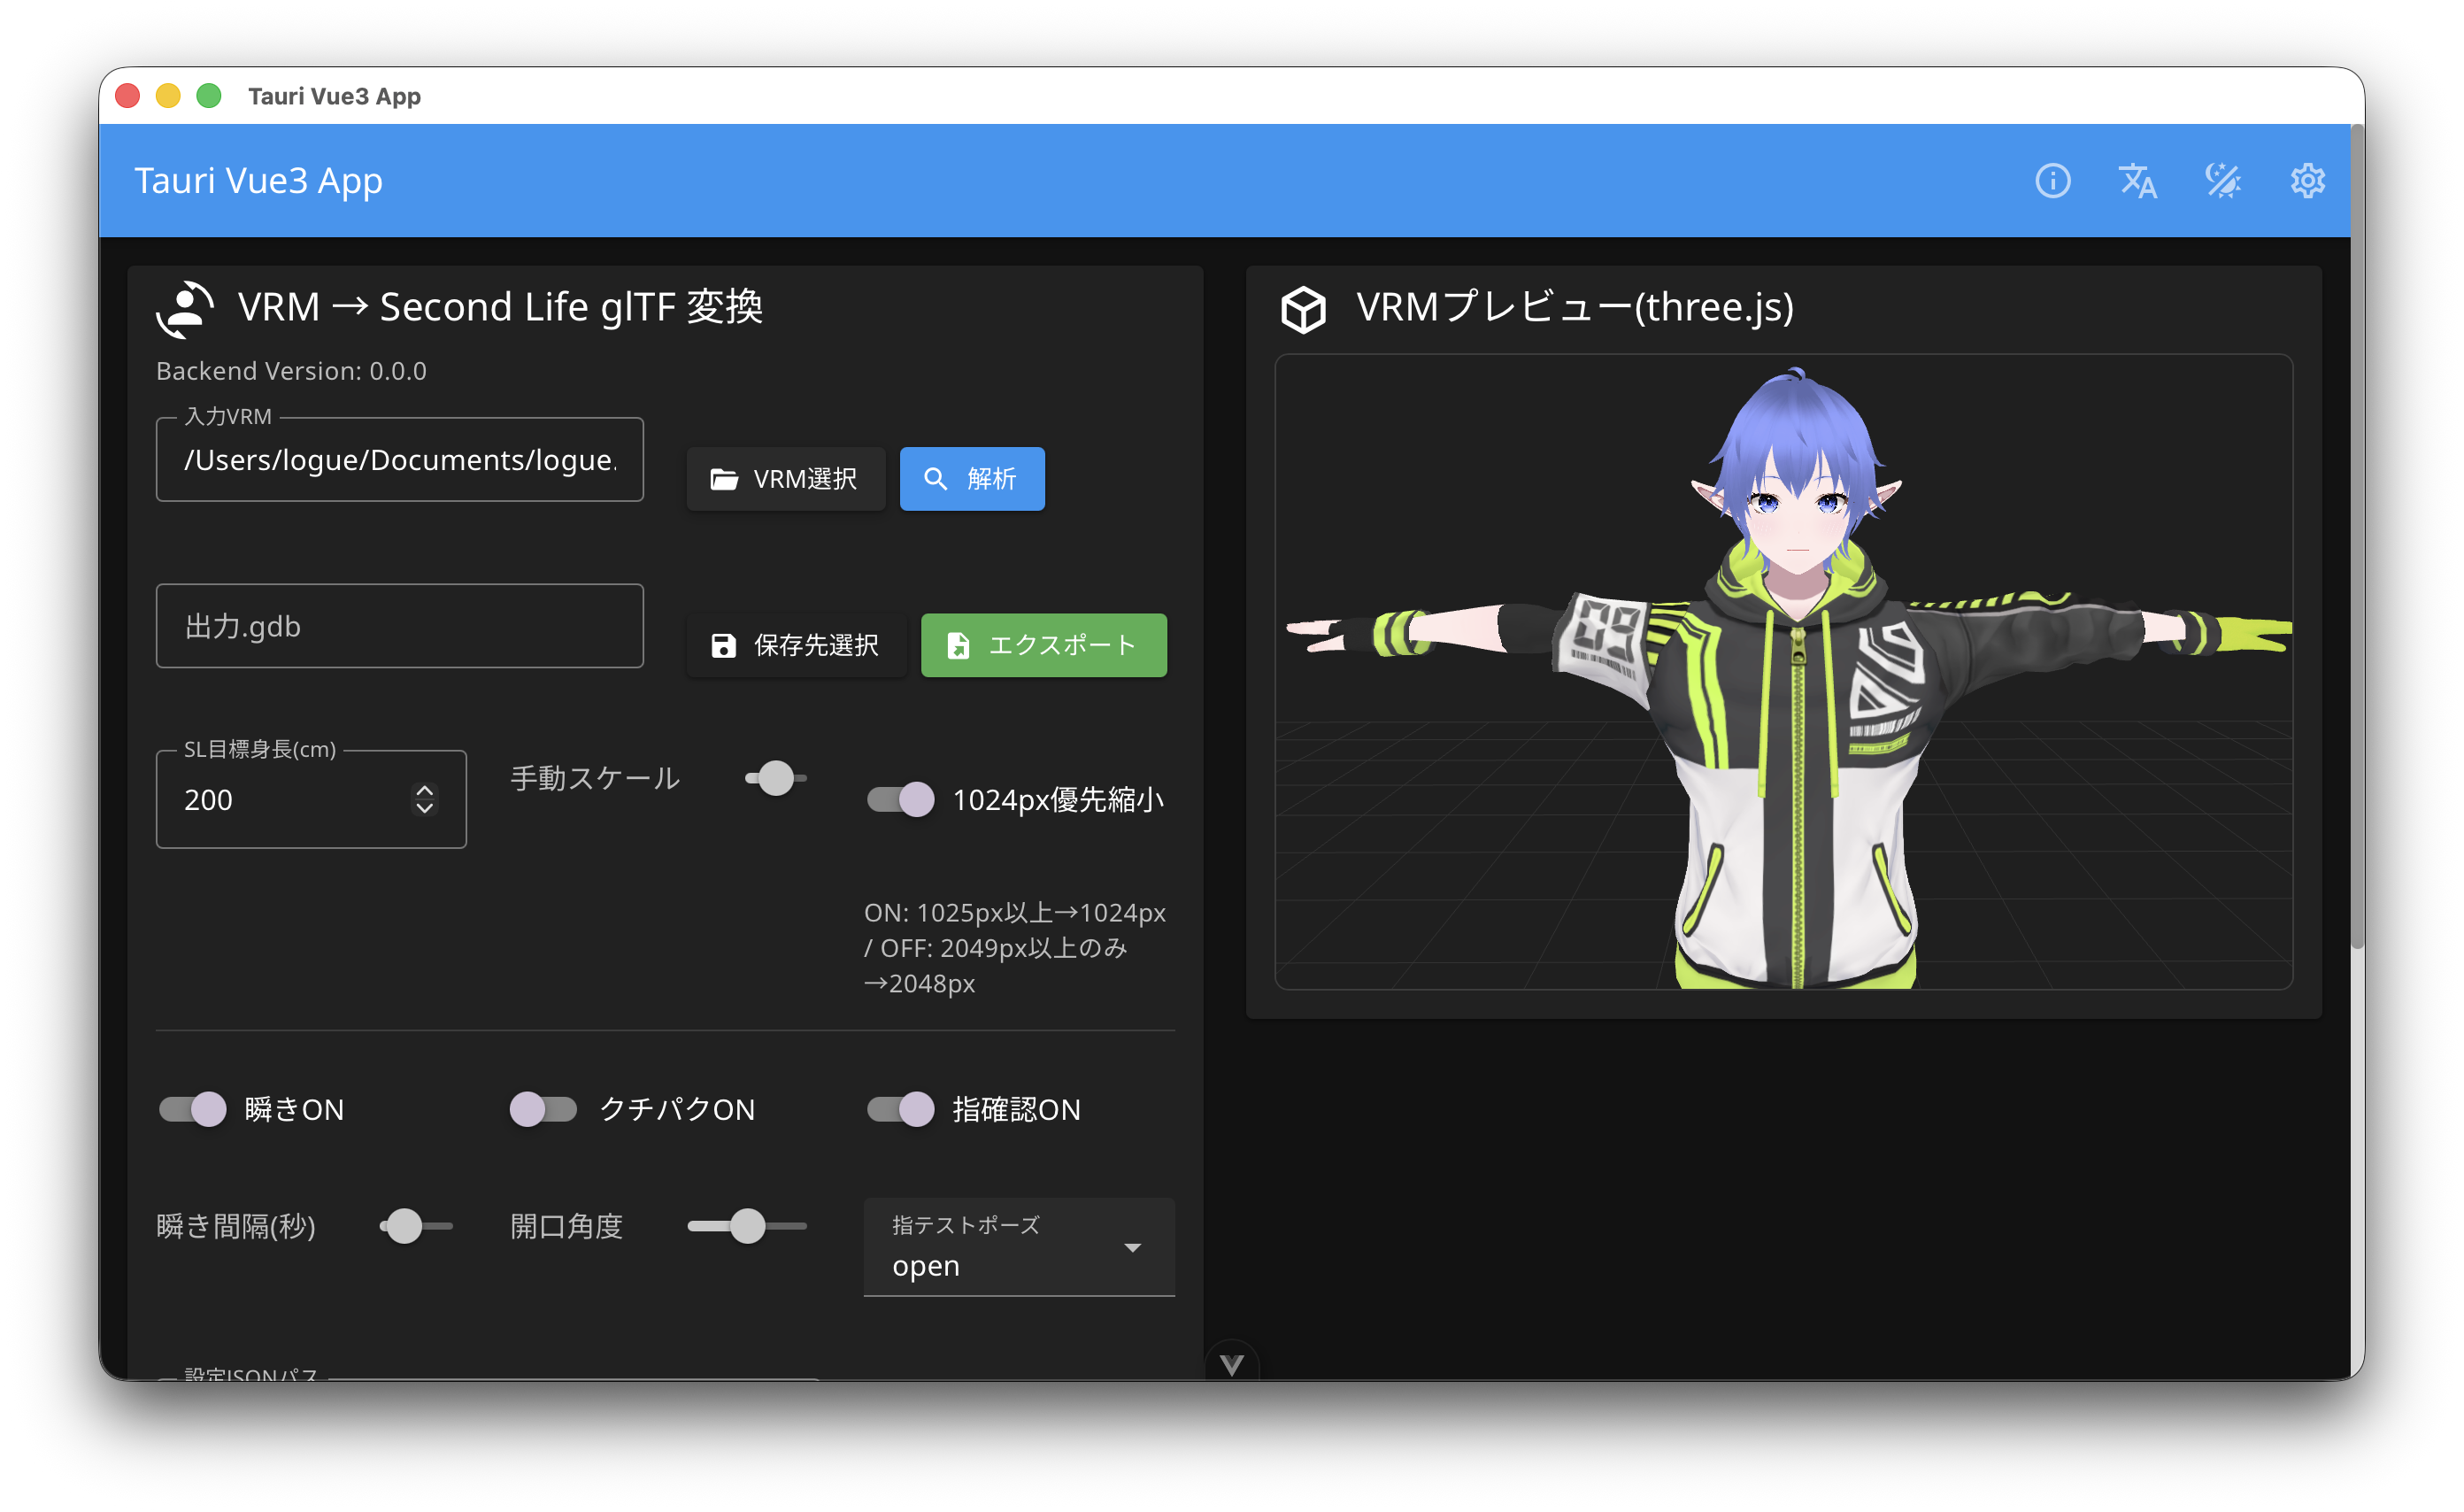The image size is (2464, 1512).
Task: Enable the クチパクON switch
Action: (x=543, y=1109)
